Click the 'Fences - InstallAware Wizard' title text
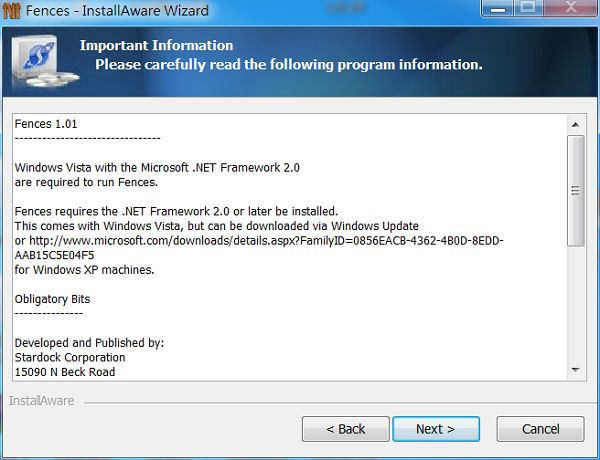The image size is (600, 460). 117,11
